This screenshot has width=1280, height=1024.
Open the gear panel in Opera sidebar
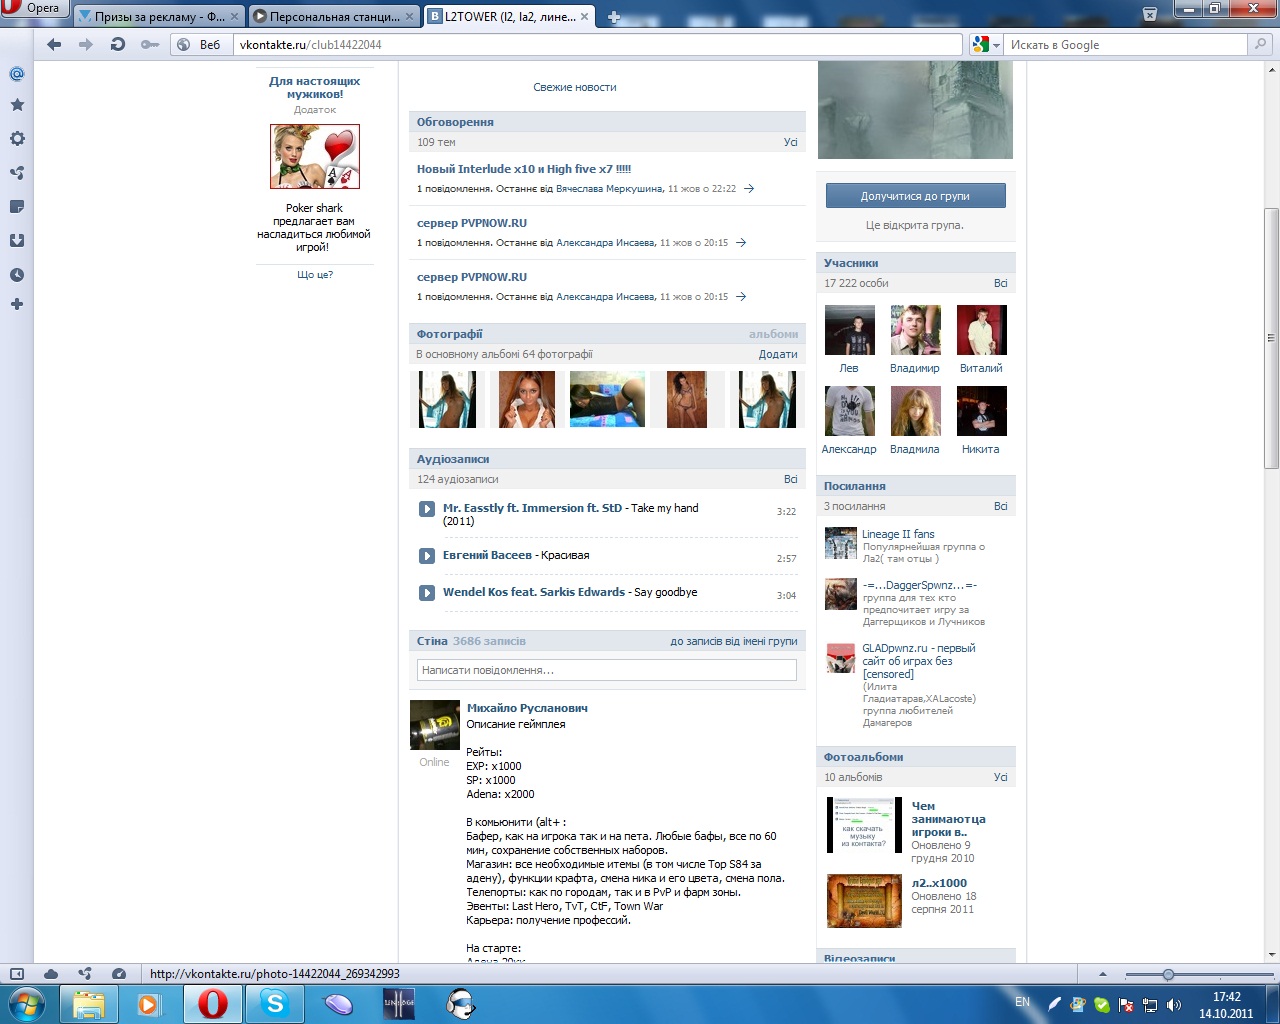tap(17, 139)
